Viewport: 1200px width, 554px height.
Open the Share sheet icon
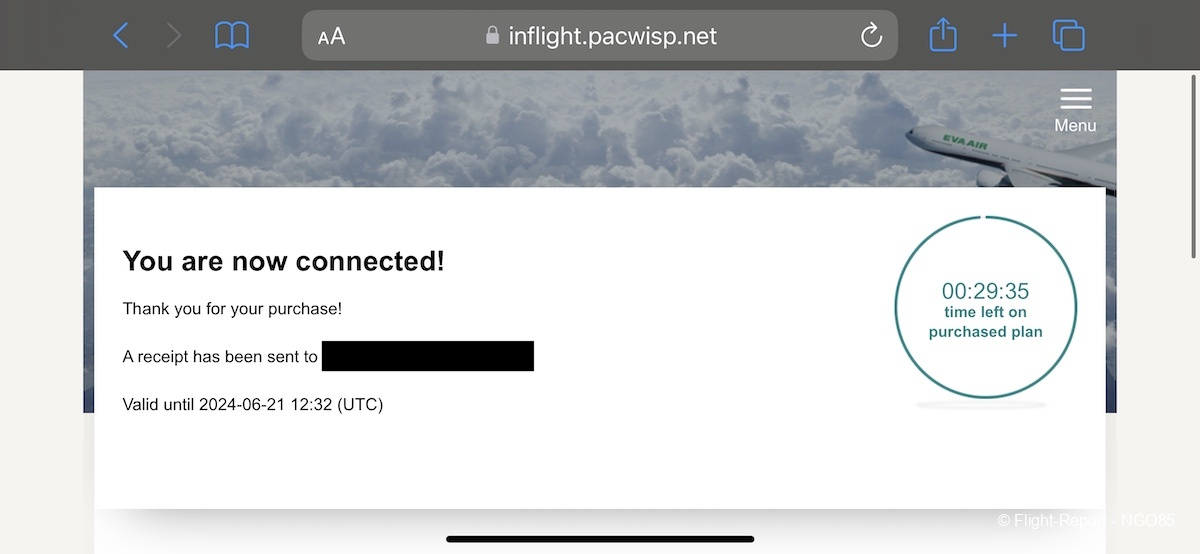click(943, 35)
